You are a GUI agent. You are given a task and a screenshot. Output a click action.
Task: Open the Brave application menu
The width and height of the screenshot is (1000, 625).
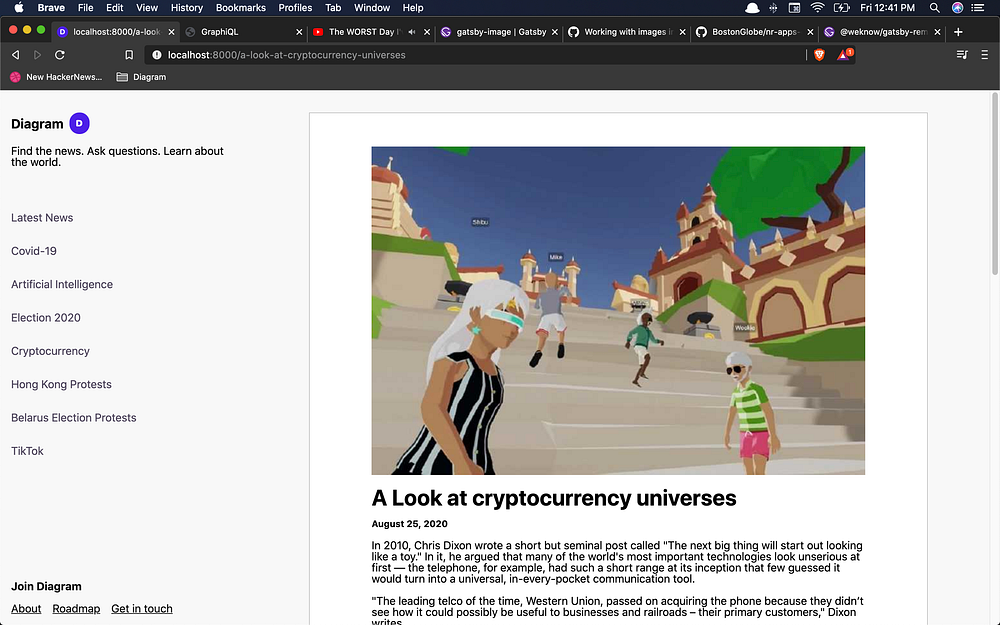51,8
